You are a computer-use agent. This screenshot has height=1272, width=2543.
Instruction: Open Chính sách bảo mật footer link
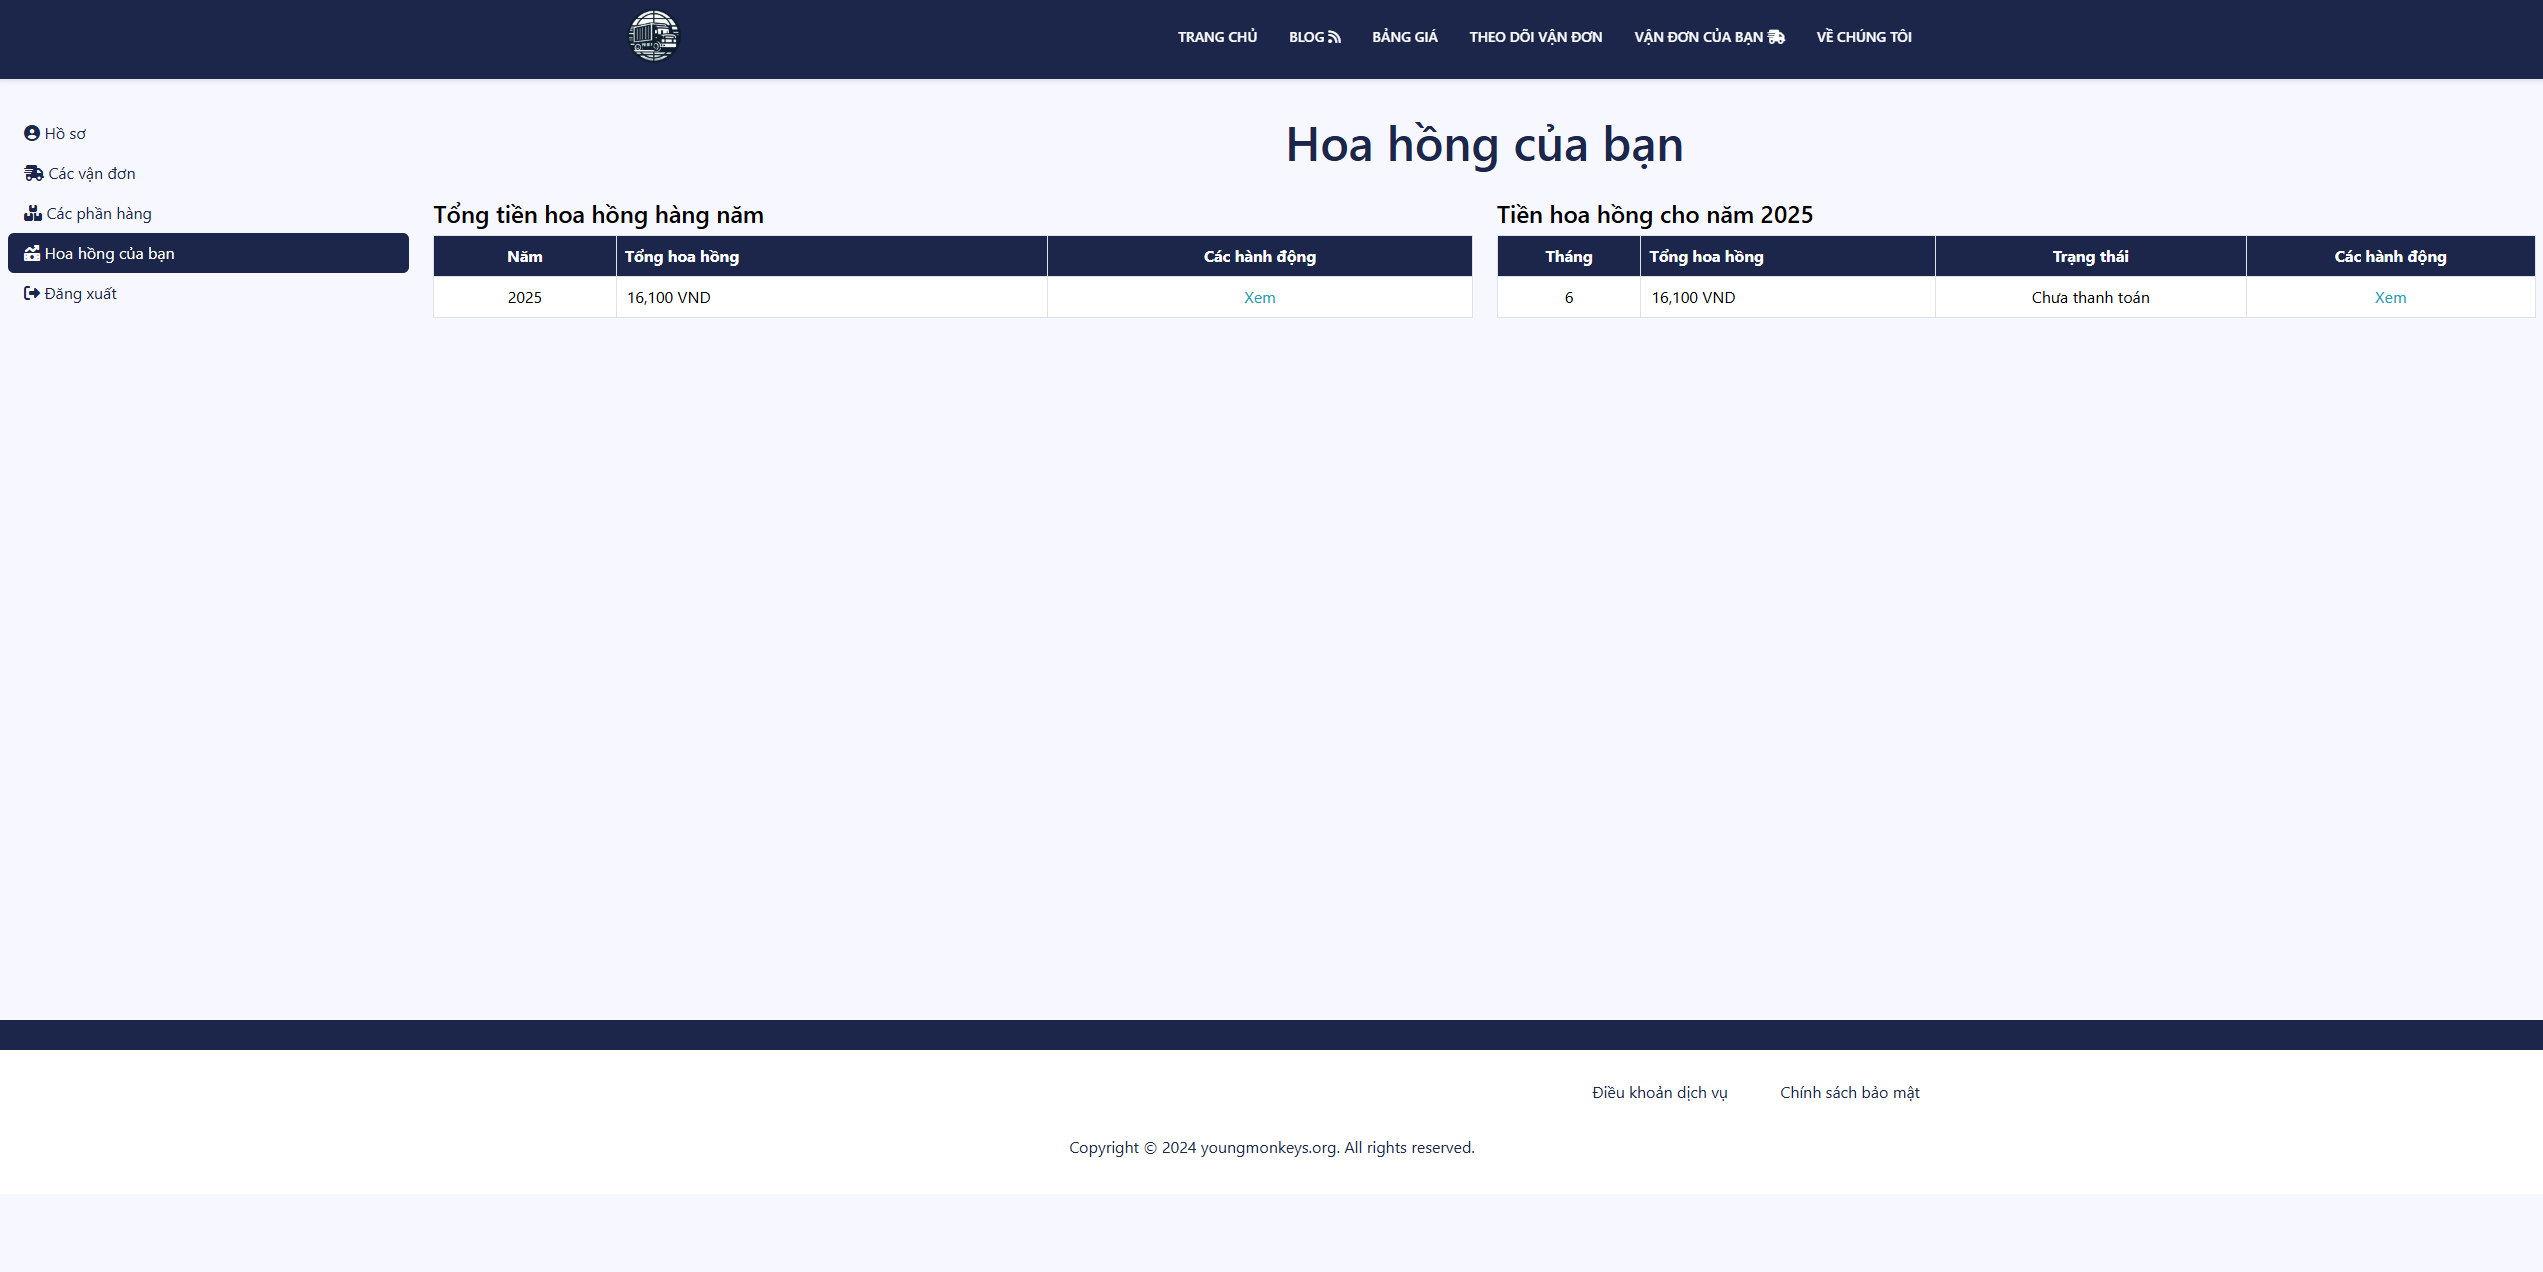[x=1849, y=1092]
